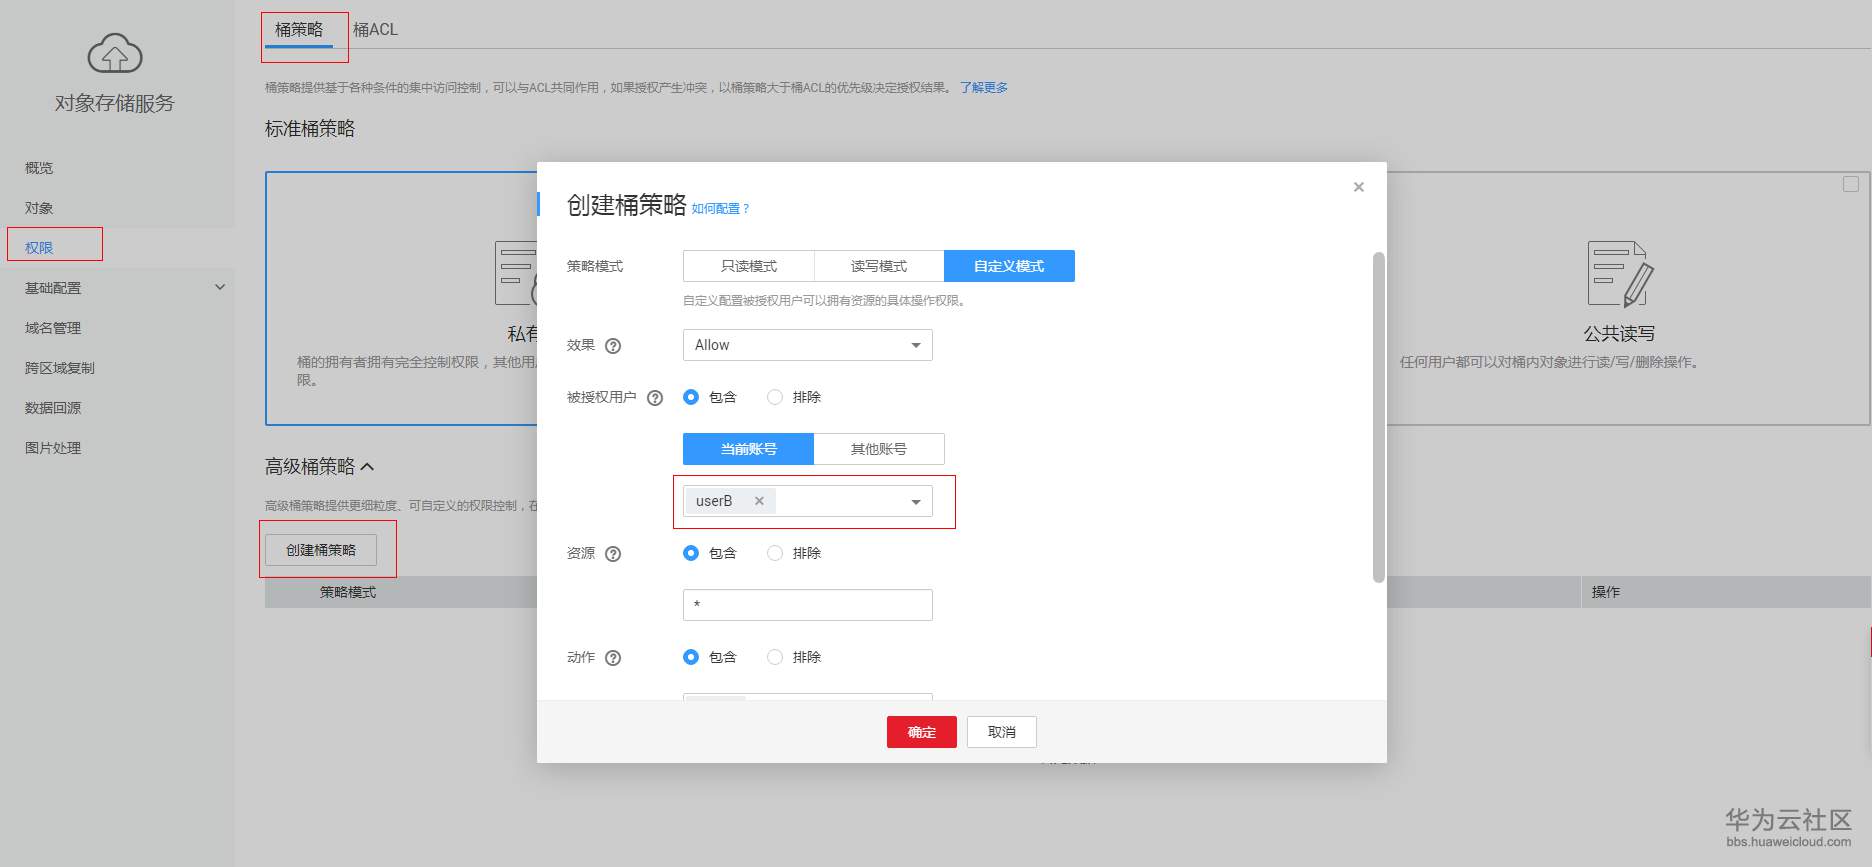Tick the 公共读写 card checkbox
The width and height of the screenshot is (1872, 867).
pos(1851,184)
